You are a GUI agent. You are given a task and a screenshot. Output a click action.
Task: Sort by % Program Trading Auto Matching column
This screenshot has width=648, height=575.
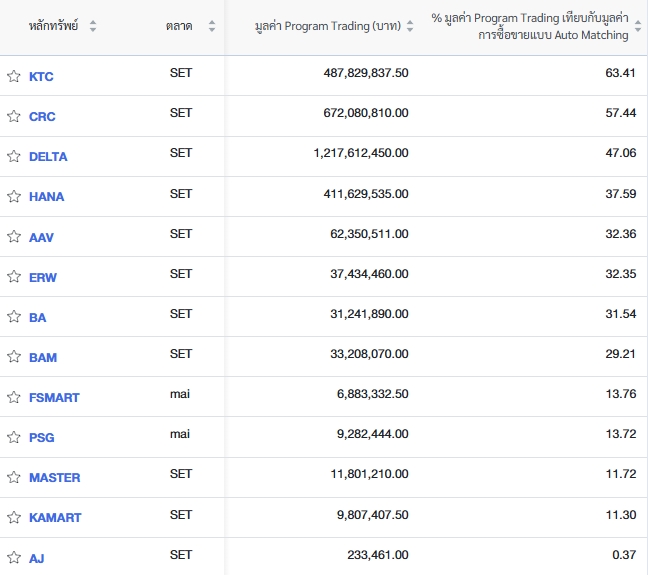638,26
